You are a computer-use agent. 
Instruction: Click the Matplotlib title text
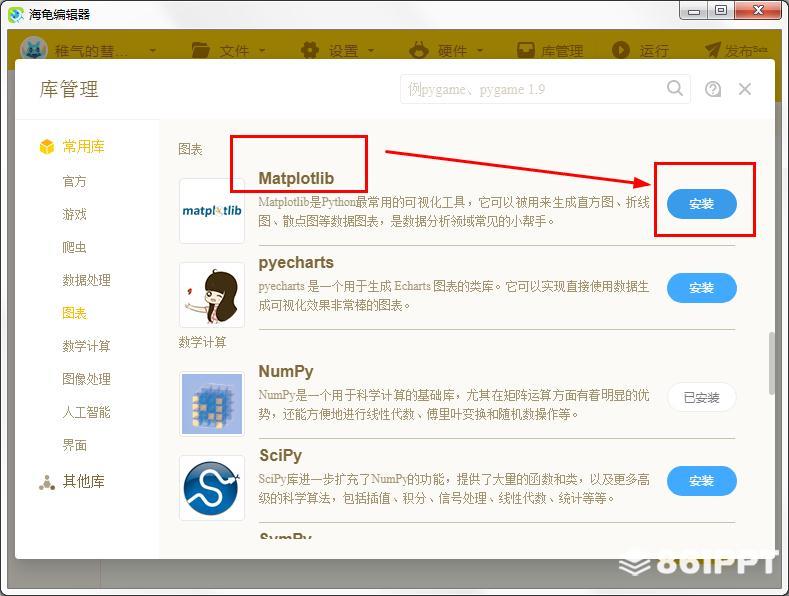pos(296,178)
